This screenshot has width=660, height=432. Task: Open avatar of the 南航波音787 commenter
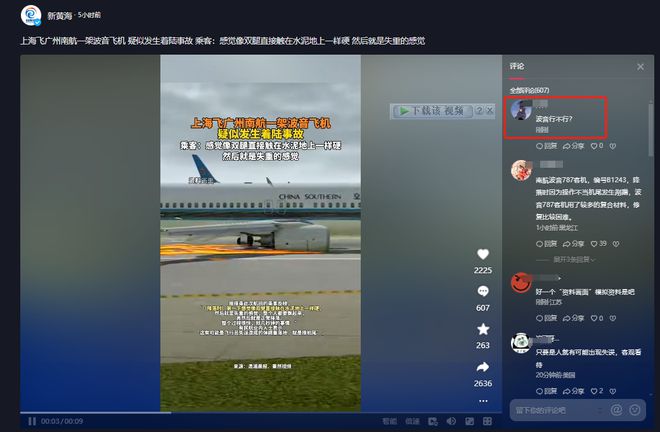click(x=521, y=170)
